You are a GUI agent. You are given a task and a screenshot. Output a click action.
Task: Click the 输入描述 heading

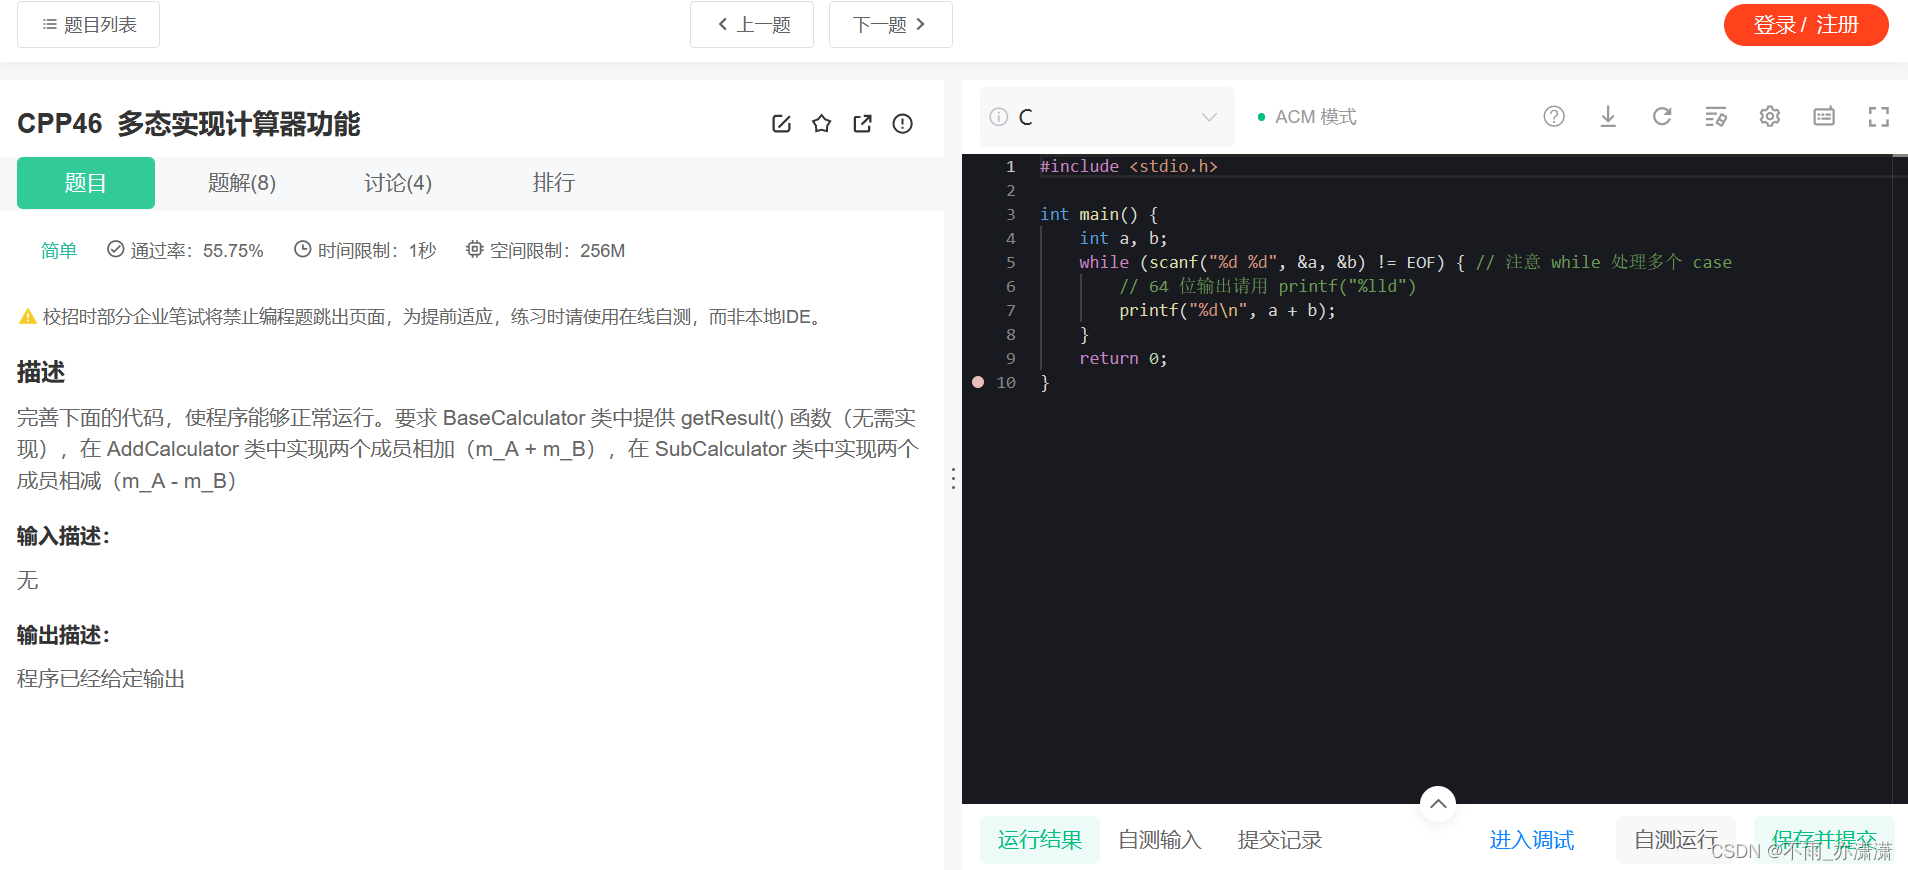pos(64,536)
